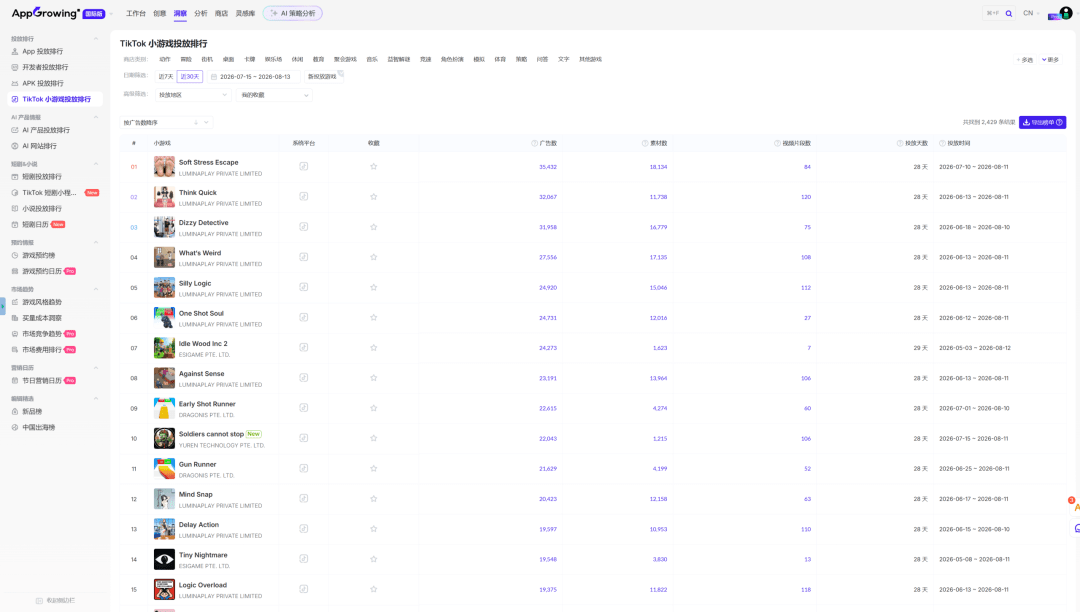Open the Soft Stress Escape game link
This screenshot has width=1080, height=612.
coord(209,162)
